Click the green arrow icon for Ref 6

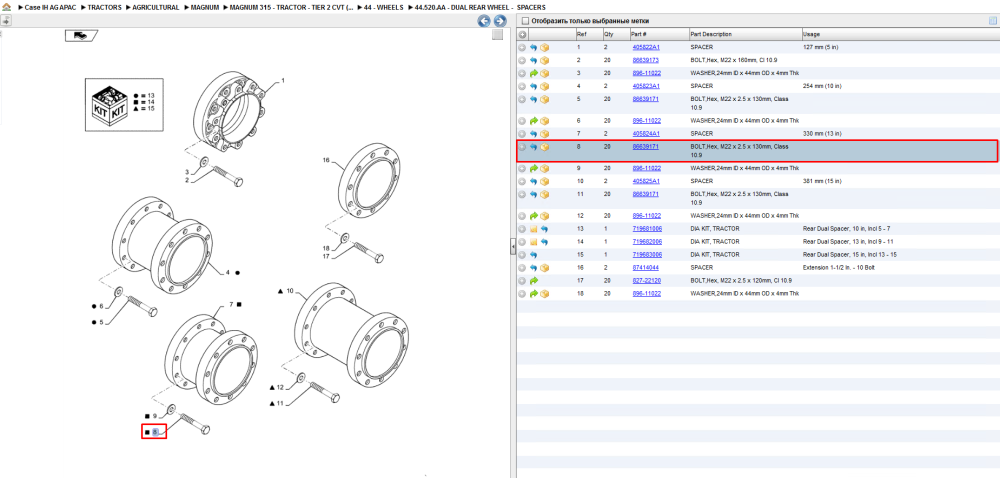(534, 121)
